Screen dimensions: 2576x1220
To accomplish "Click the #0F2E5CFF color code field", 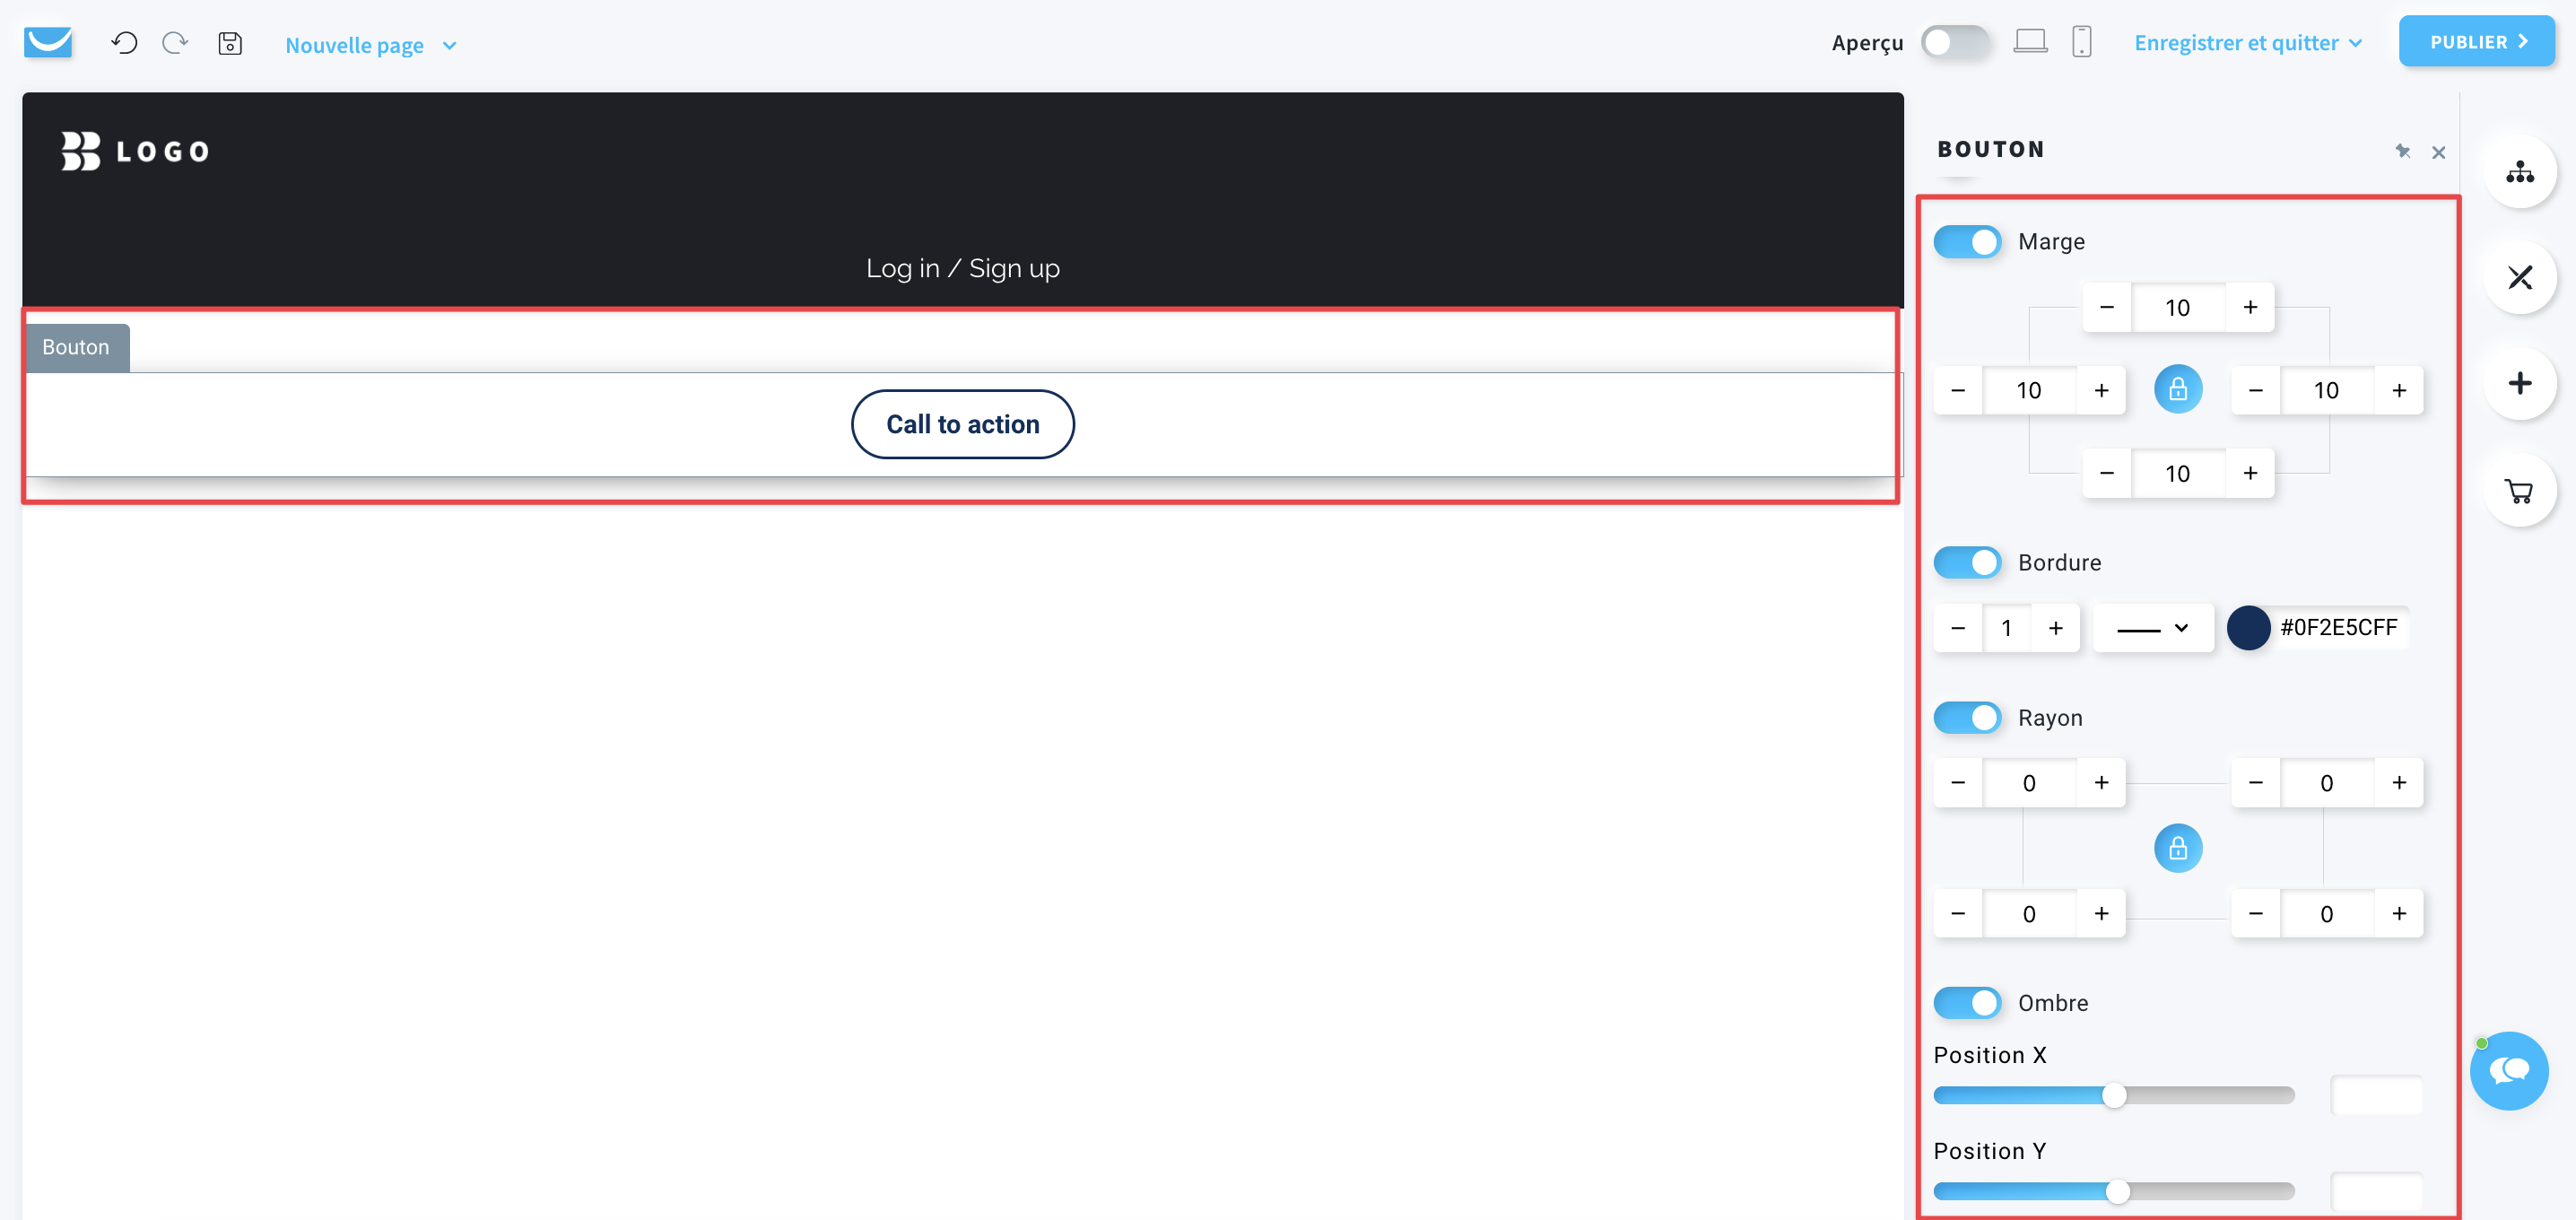I will (2338, 628).
